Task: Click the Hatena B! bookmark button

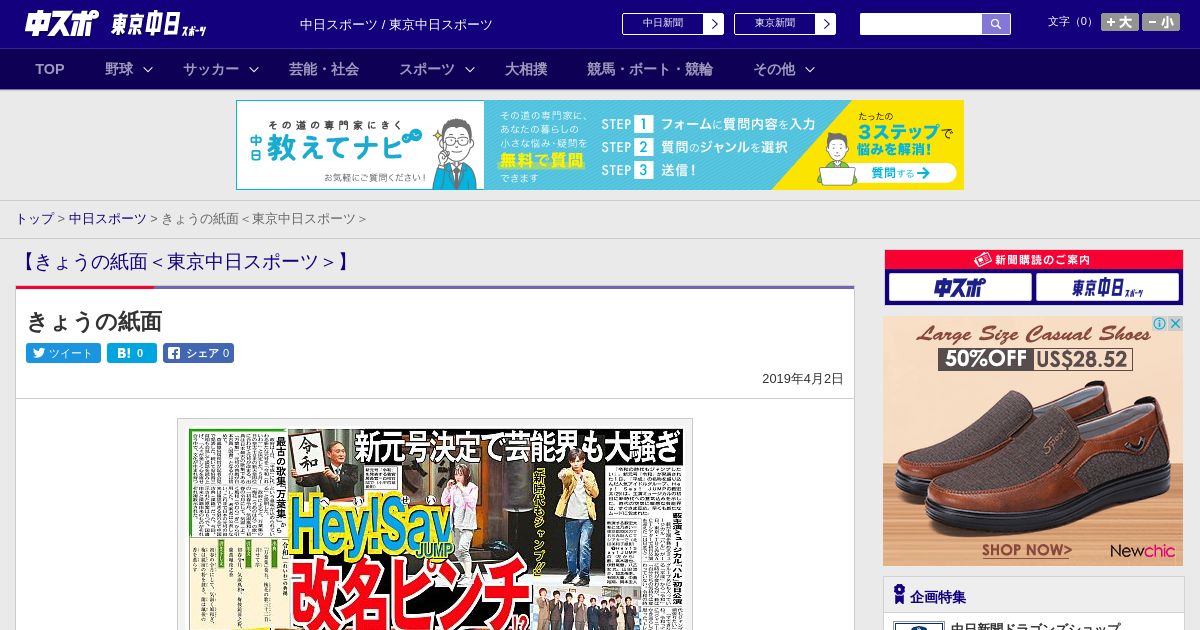Action: pyautogui.click(x=132, y=353)
